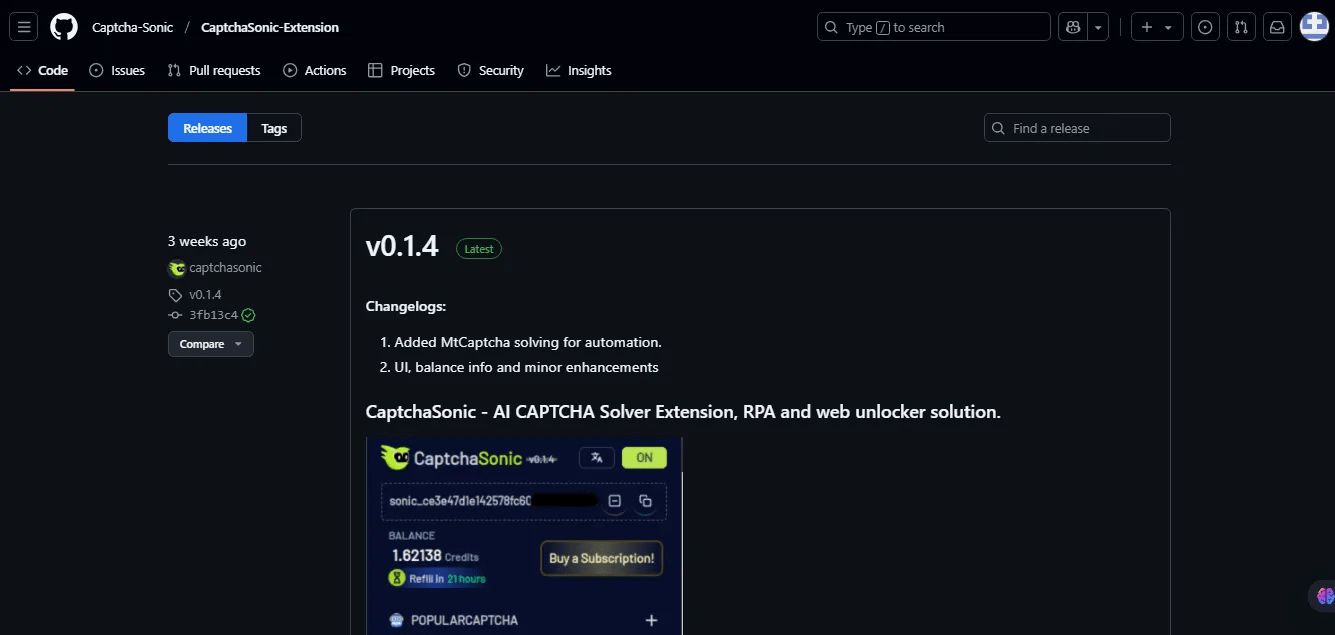Toggle the Releases view button

[207, 128]
